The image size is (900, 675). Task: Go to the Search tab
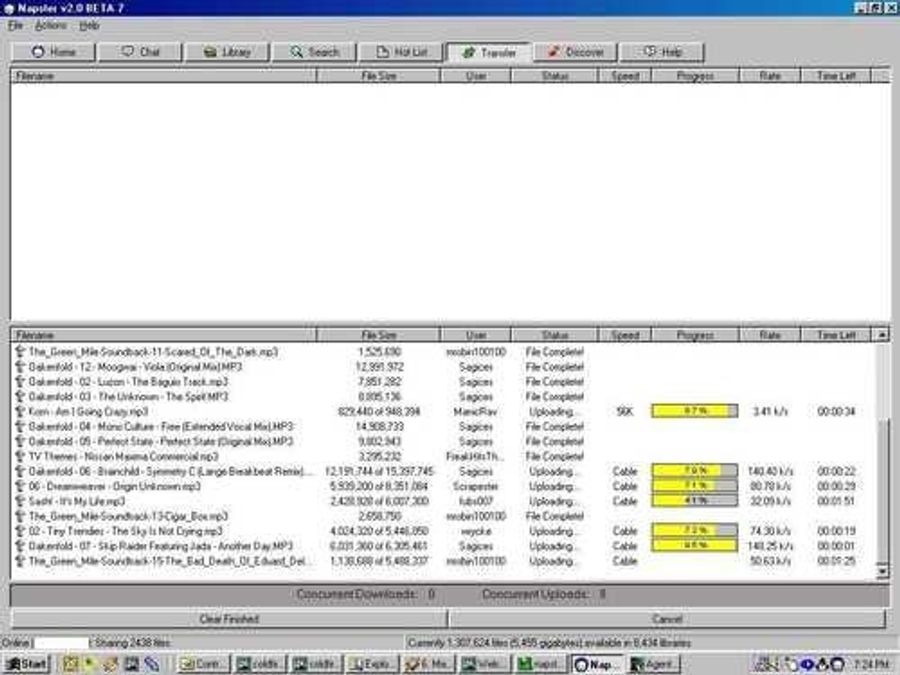(315, 52)
